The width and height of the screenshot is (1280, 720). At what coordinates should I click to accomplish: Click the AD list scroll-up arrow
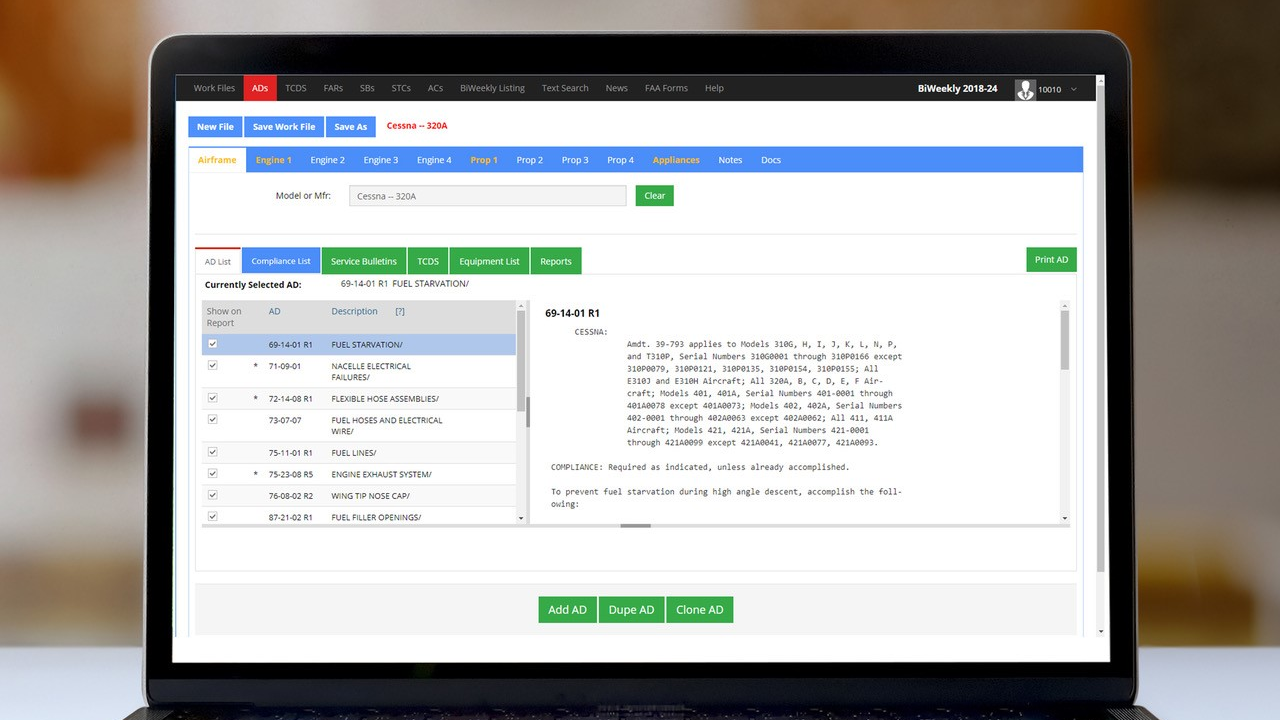coord(521,308)
